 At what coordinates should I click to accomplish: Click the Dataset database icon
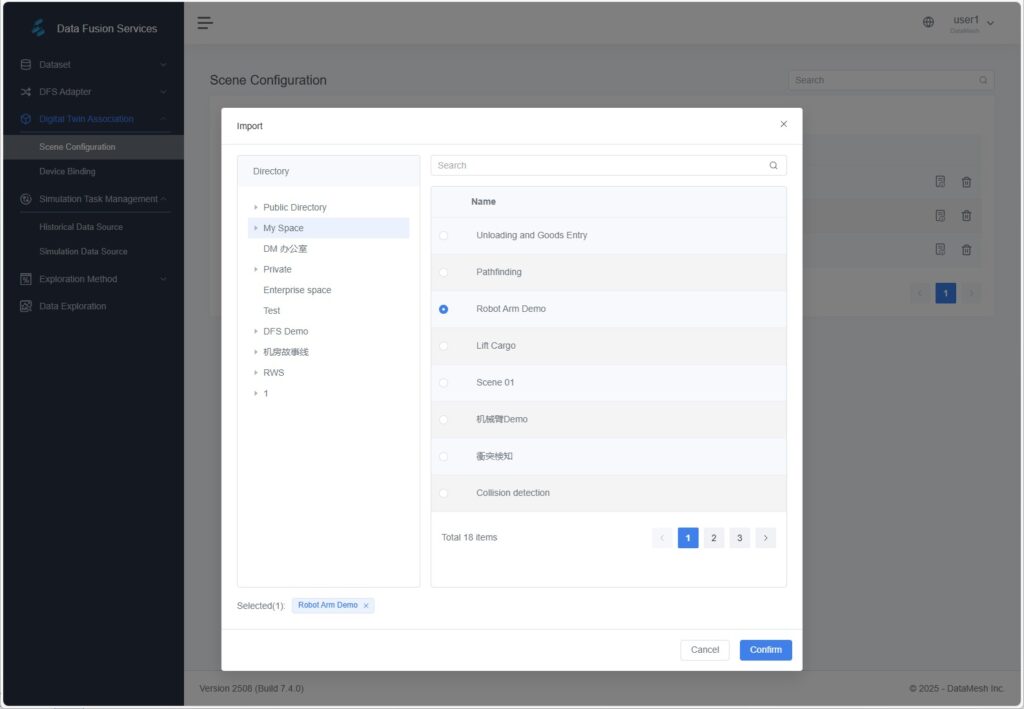(x=26, y=65)
